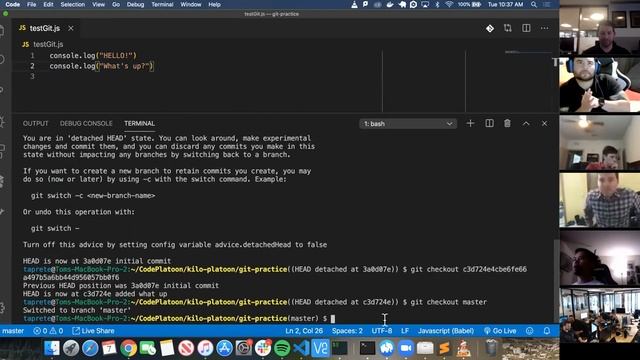Kill the terminal with trash icon

(x=507, y=123)
